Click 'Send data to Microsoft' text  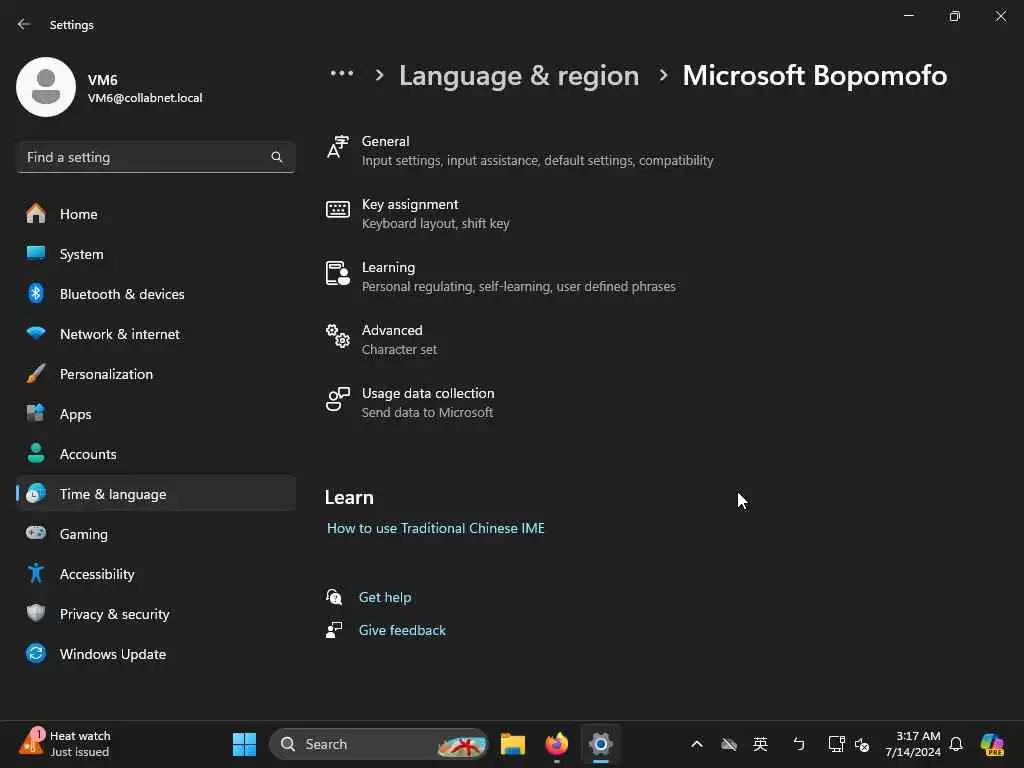[427, 413]
